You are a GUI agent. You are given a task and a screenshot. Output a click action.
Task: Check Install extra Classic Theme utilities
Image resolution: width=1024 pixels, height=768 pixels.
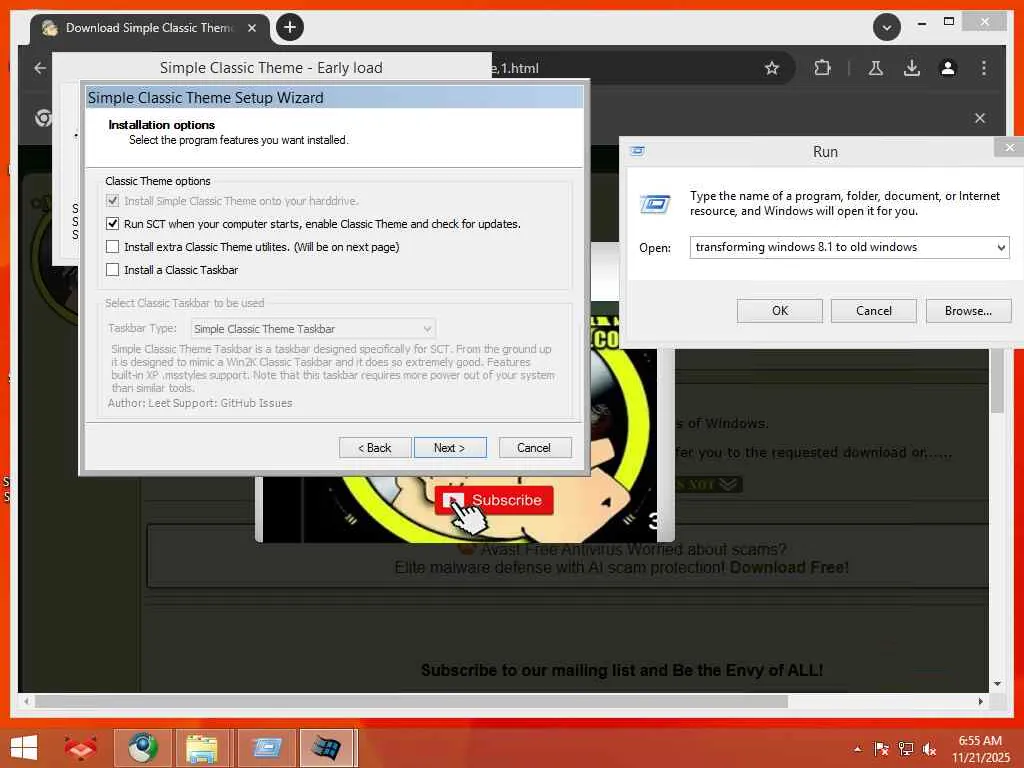point(112,247)
